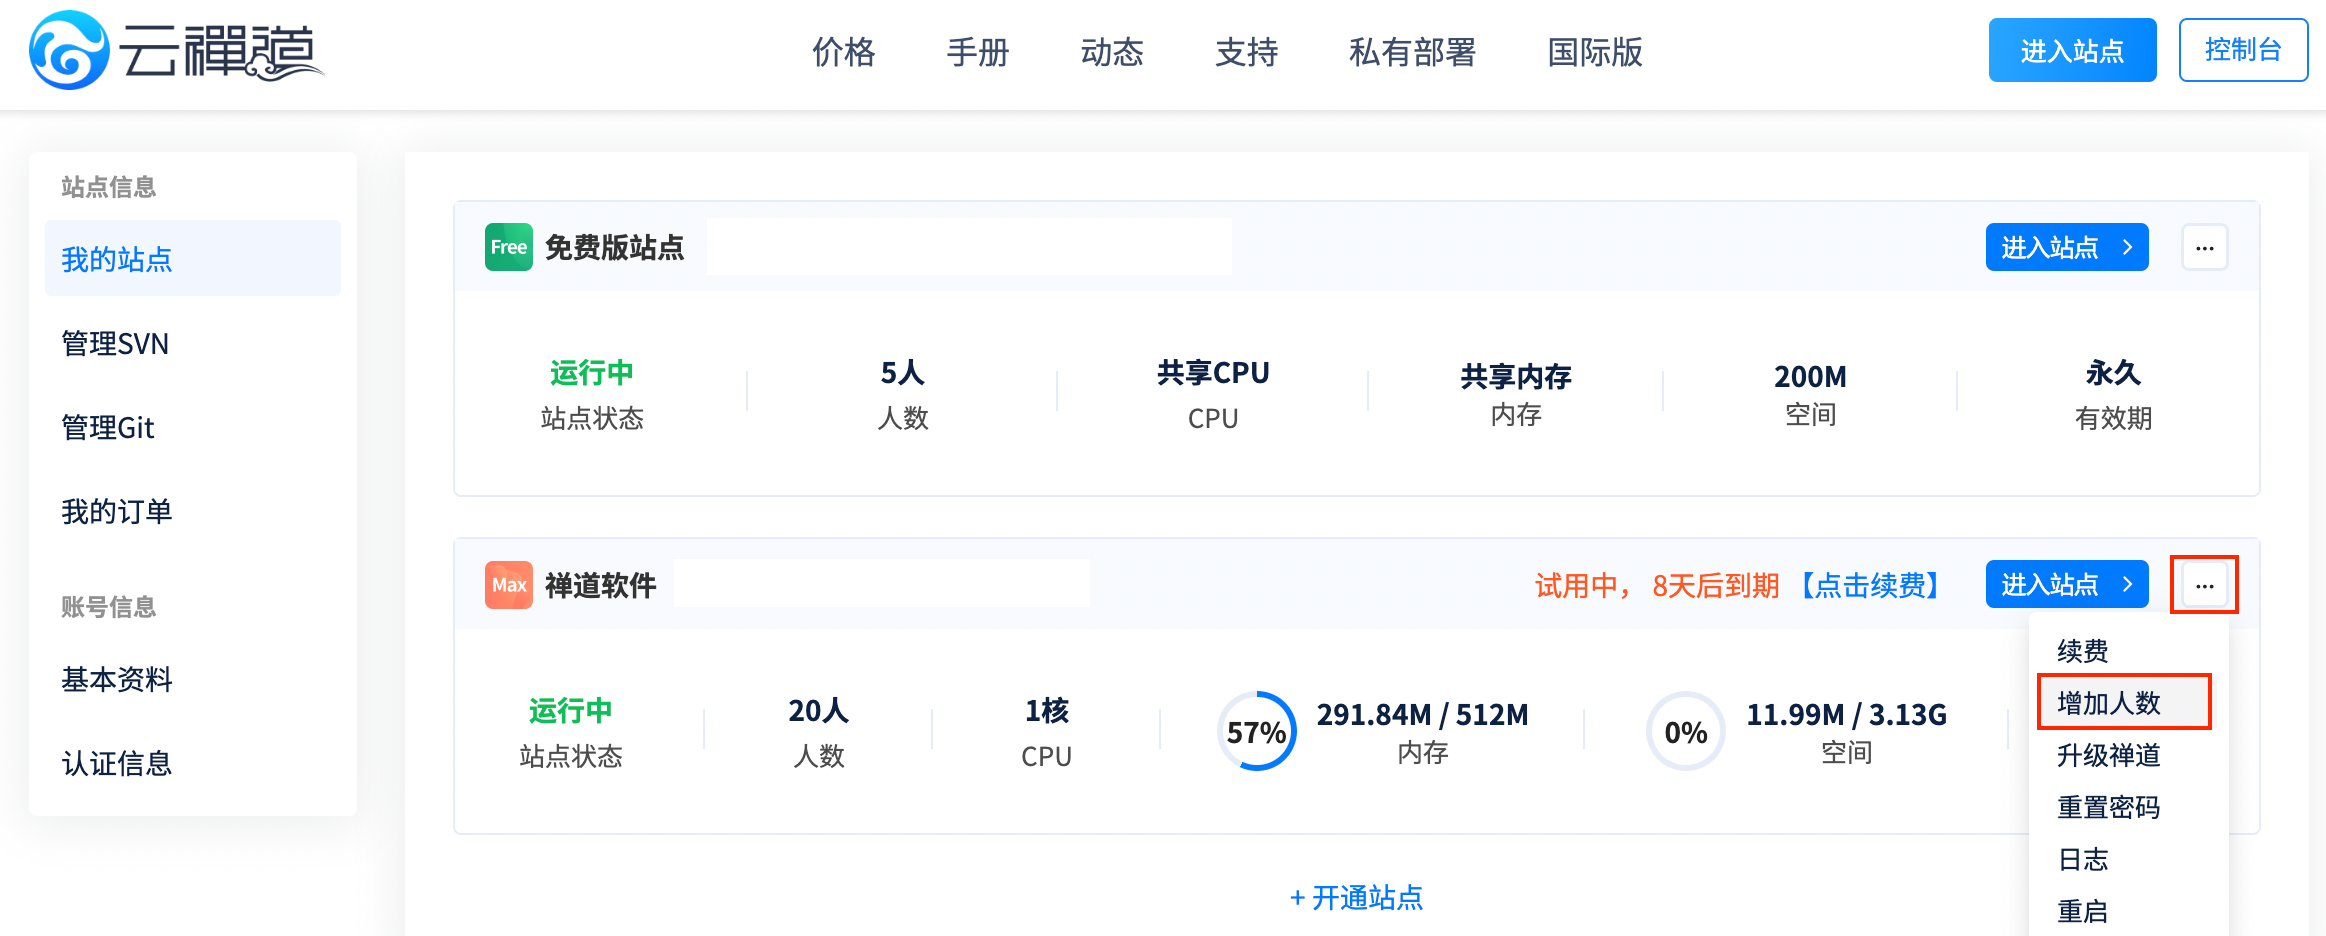Toggle the 禅道软件 site's ellipsis menu
2326x936 pixels.
click(x=2204, y=585)
